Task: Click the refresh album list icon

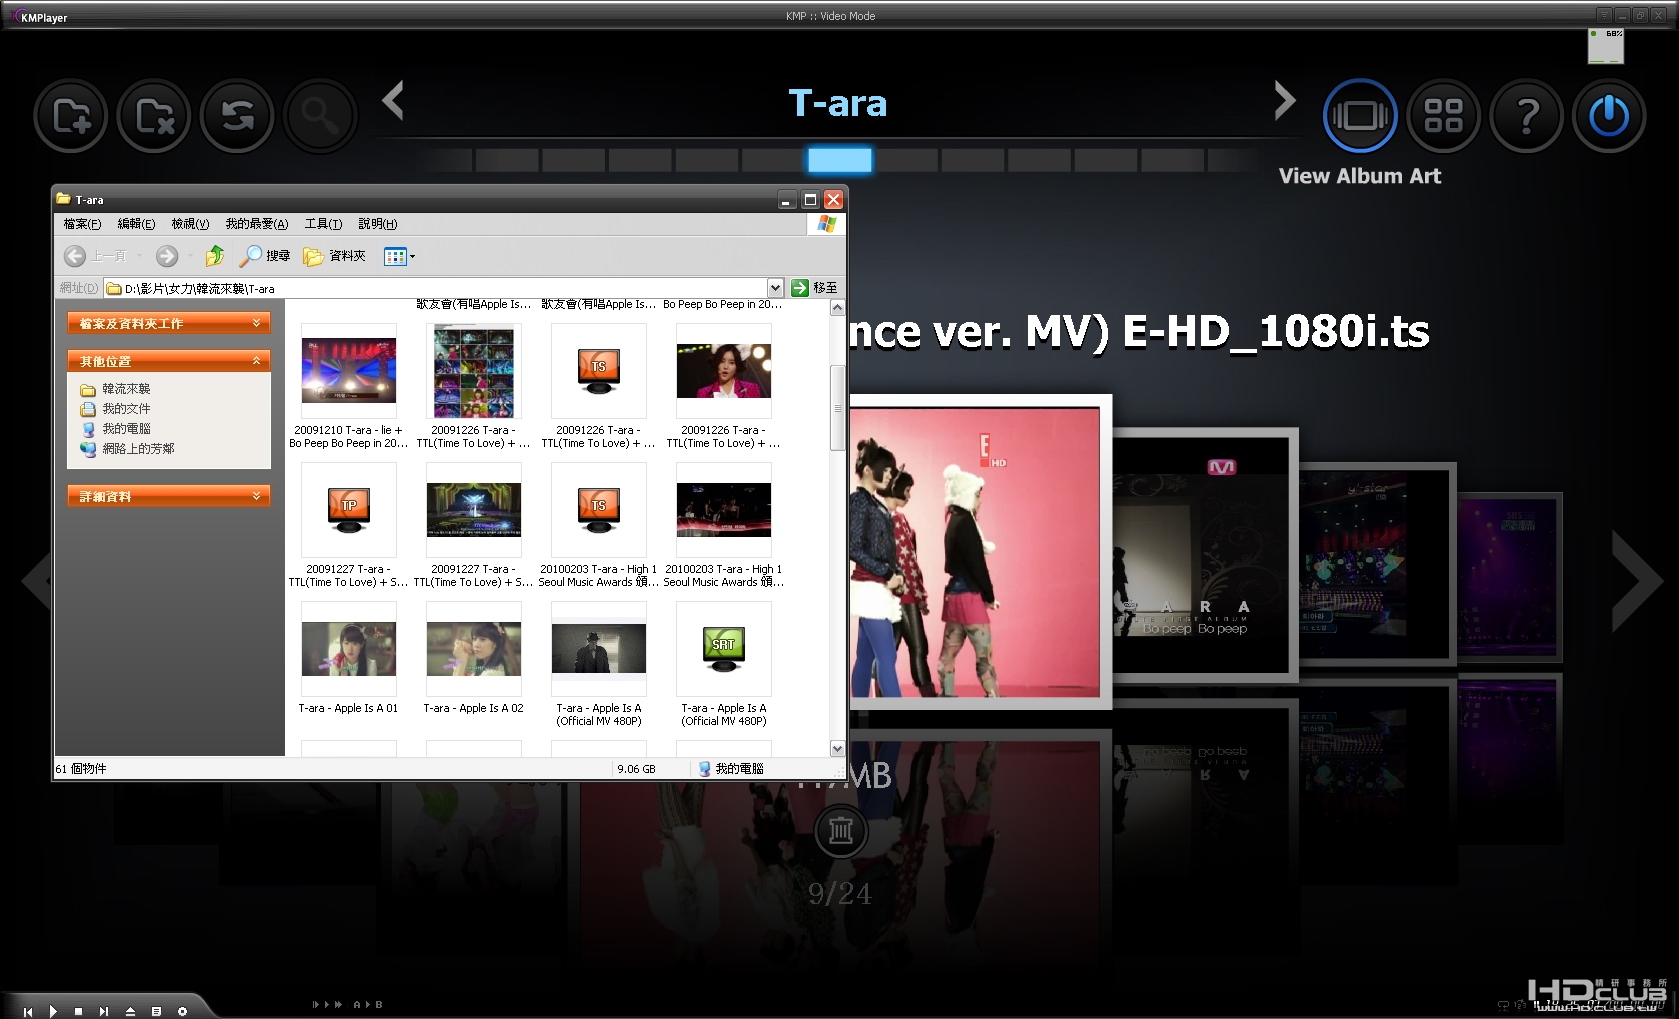Action: coord(237,116)
